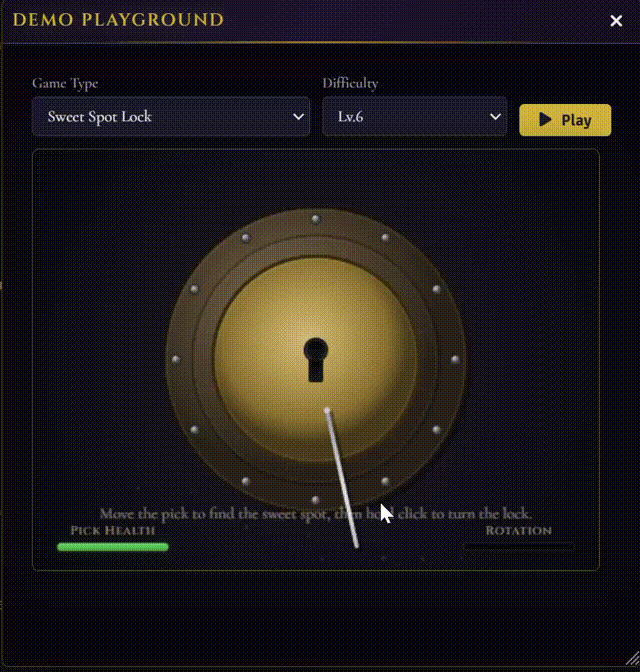Click the Demo Playground title text
The width and height of the screenshot is (640, 672).
[x=118, y=20]
